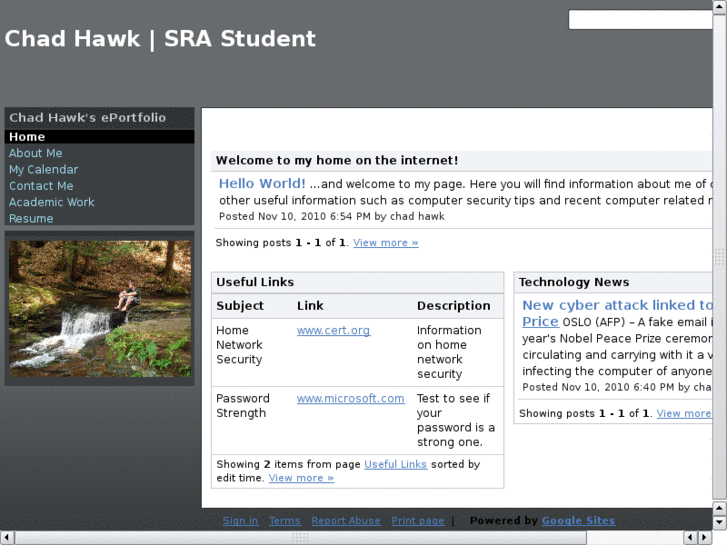Image resolution: width=727 pixels, height=545 pixels.
Task: Click Report Abuse in the footer
Action: 346,521
